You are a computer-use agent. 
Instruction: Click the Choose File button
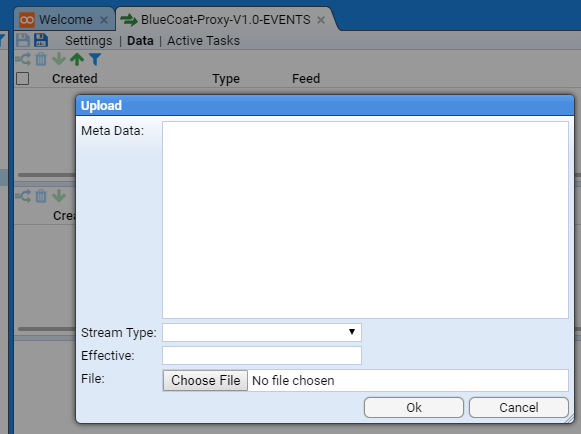point(205,380)
